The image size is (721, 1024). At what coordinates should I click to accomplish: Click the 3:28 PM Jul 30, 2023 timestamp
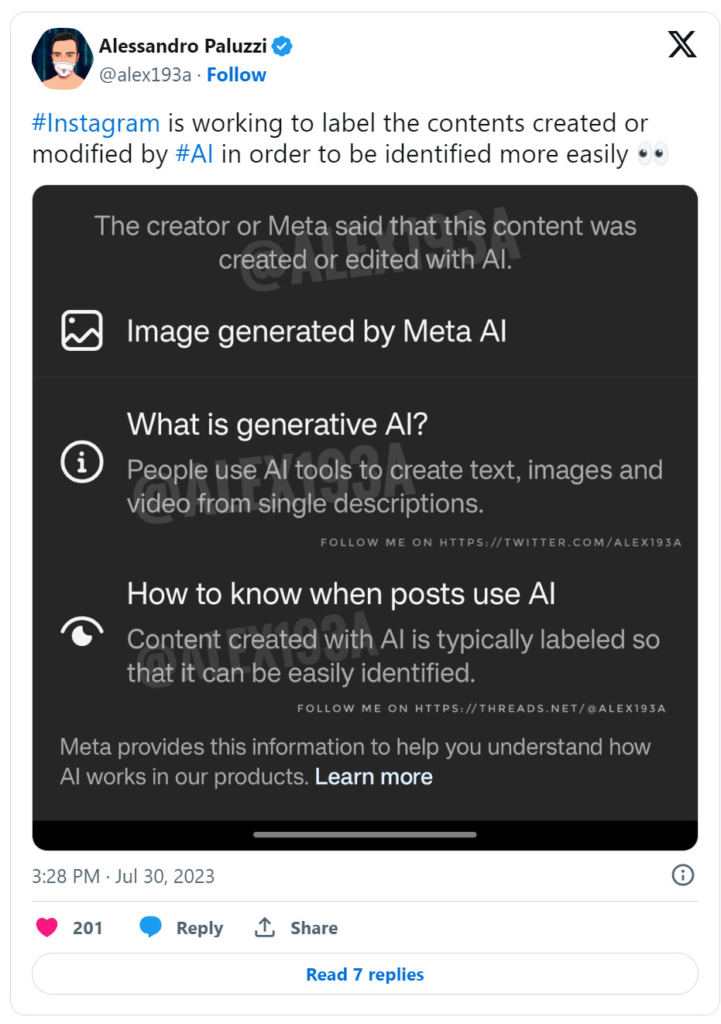click(123, 877)
